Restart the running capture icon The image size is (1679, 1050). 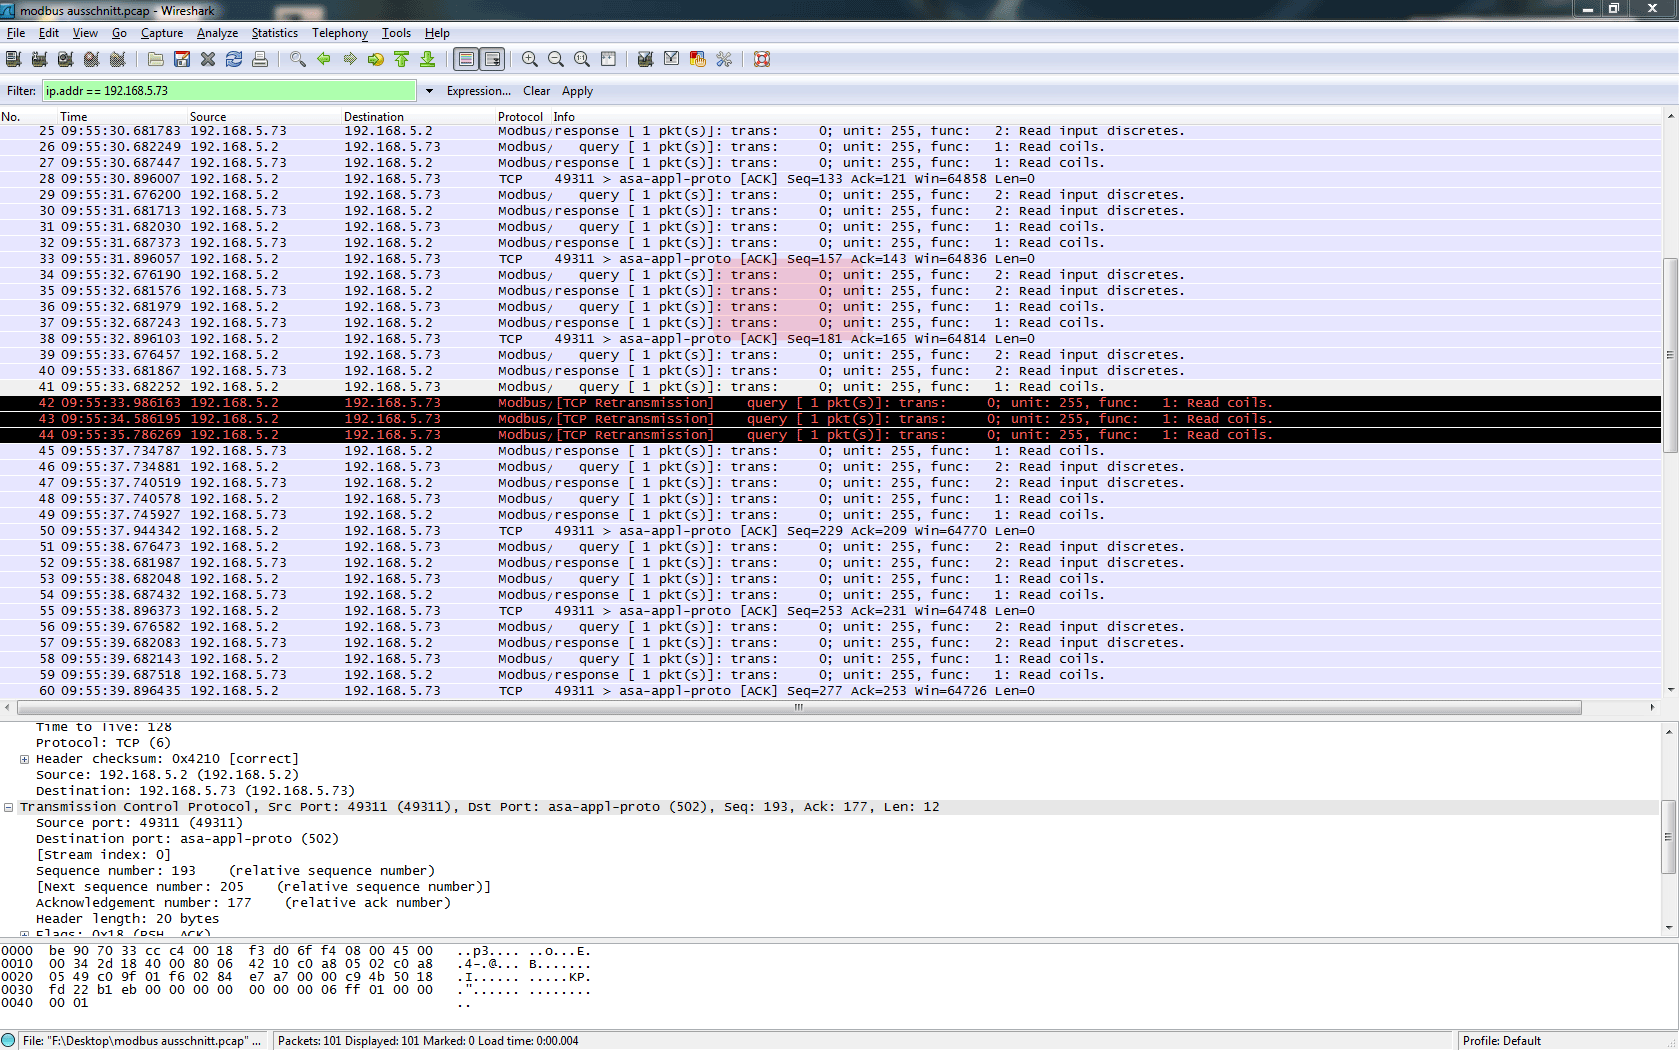tap(117, 59)
